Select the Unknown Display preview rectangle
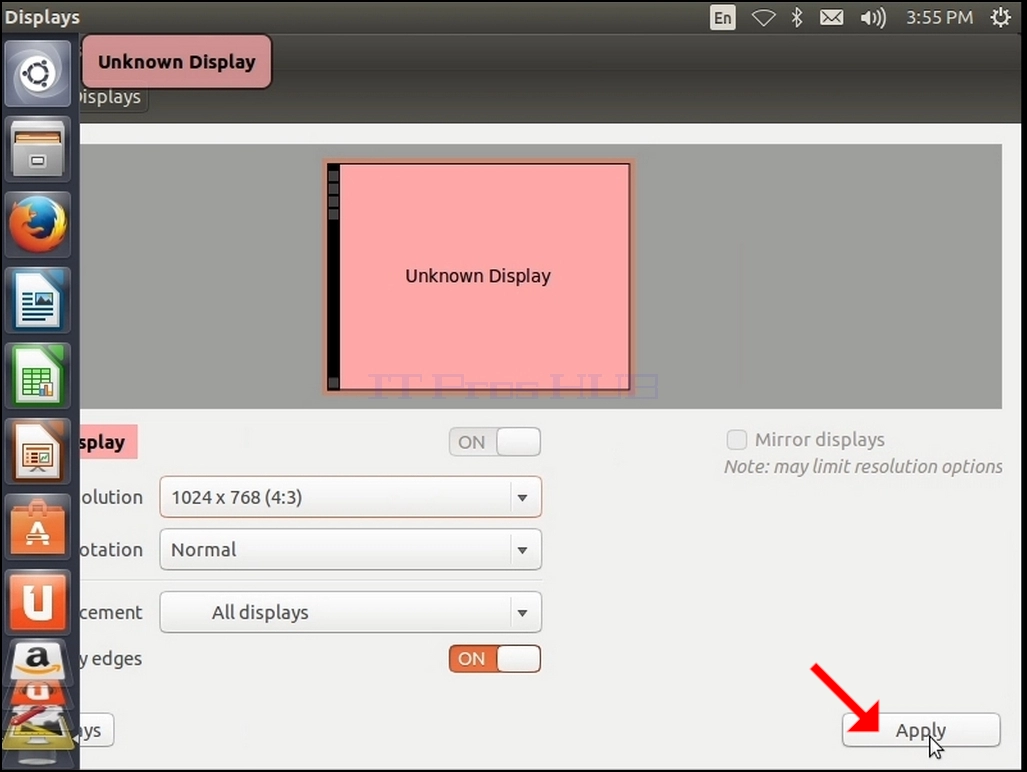The height and width of the screenshot is (772, 1027). tap(478, 276)
